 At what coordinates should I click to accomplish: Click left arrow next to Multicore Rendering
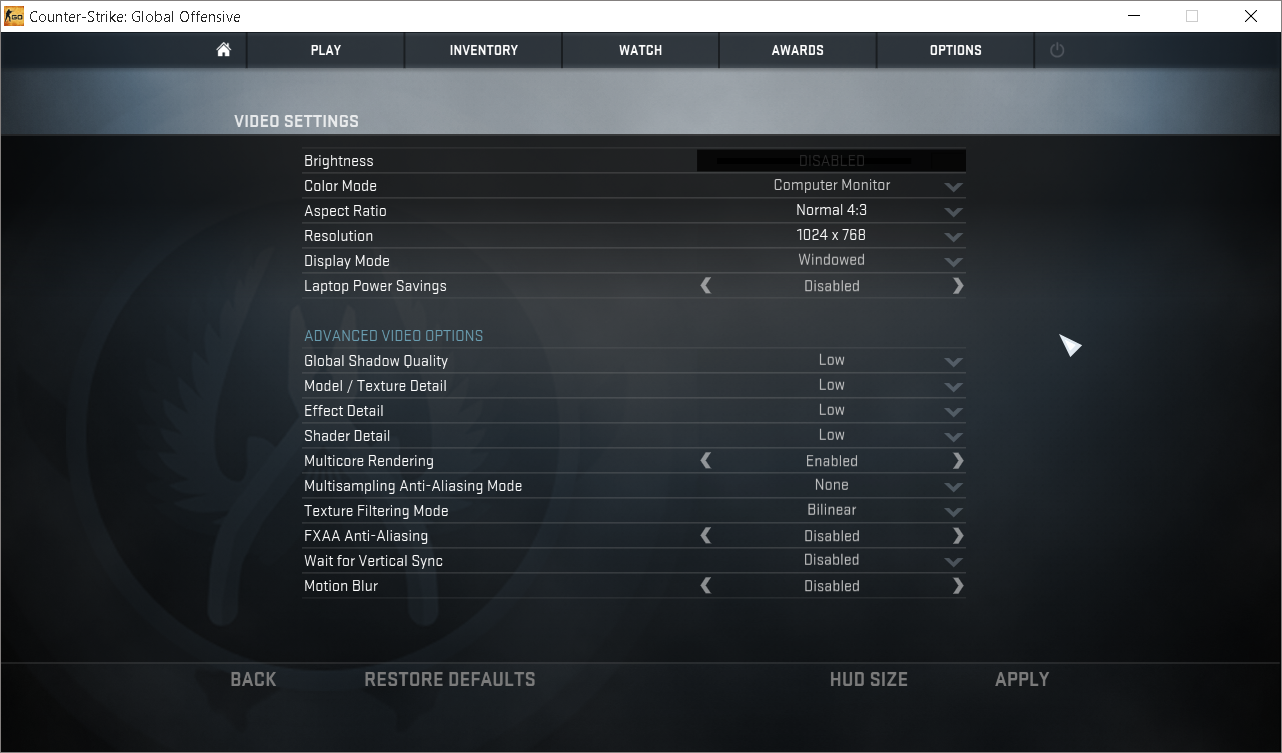(706, 461)
